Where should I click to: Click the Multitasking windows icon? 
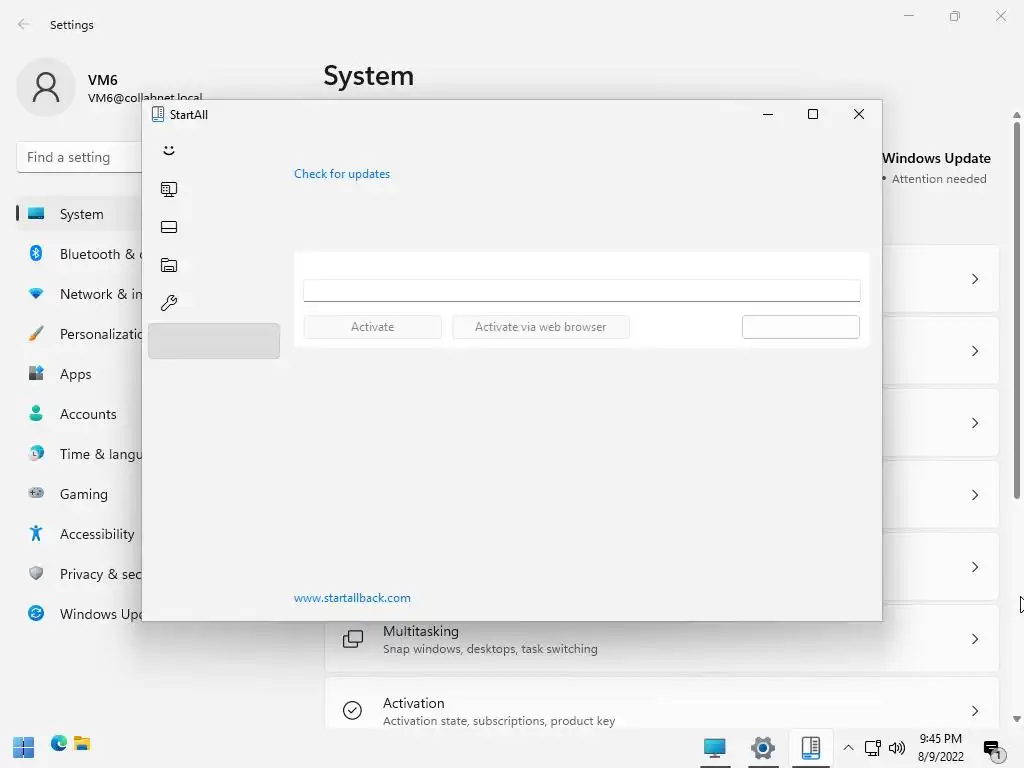click(353, 639)
